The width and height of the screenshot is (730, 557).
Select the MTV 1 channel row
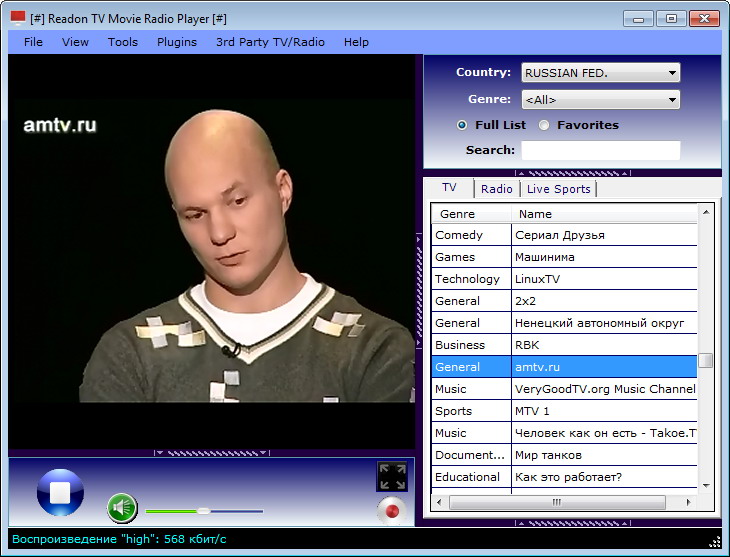click(x=564, y=411)
